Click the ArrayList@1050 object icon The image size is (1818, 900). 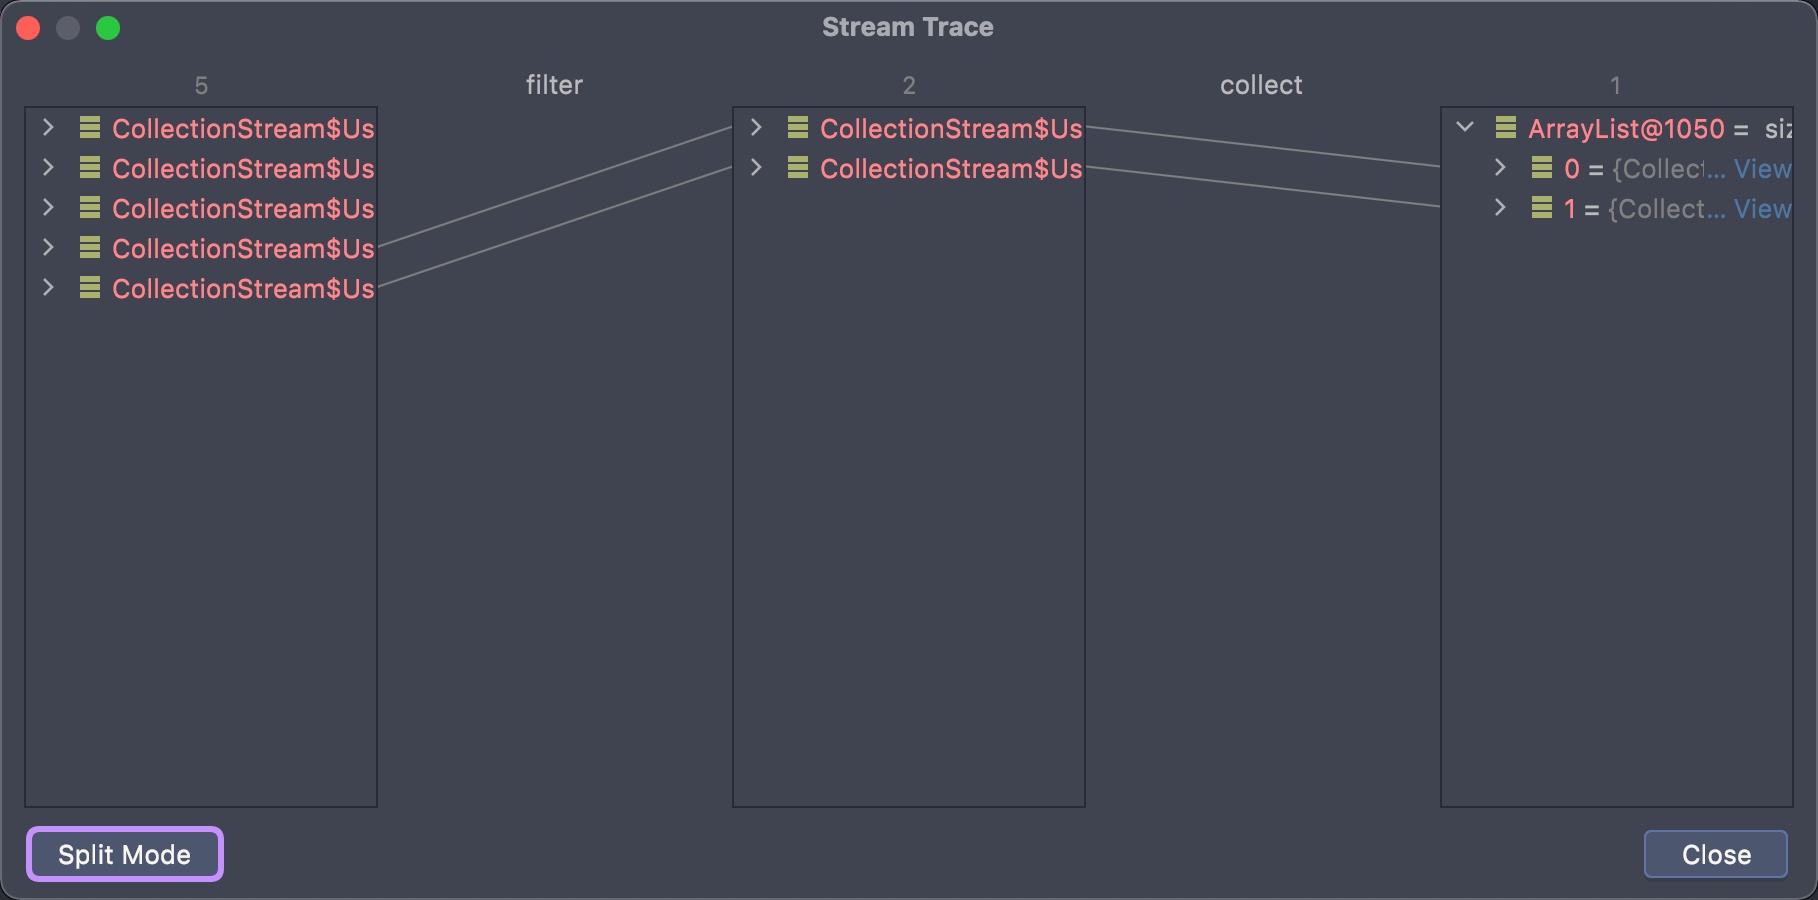point(1506,128)
